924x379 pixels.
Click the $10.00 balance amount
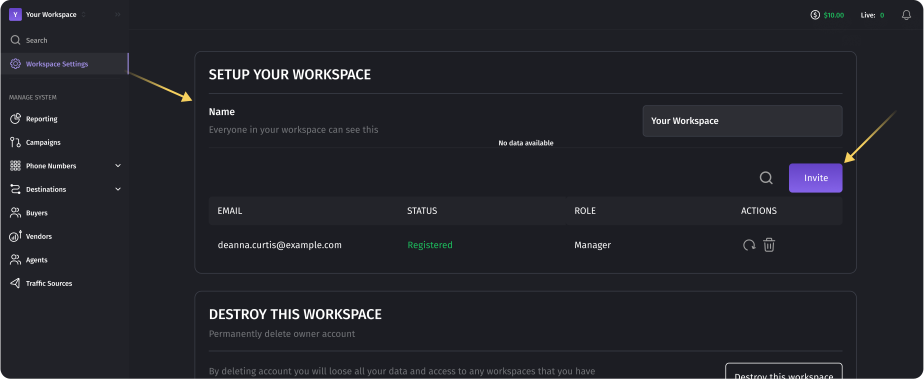(834, 15)
